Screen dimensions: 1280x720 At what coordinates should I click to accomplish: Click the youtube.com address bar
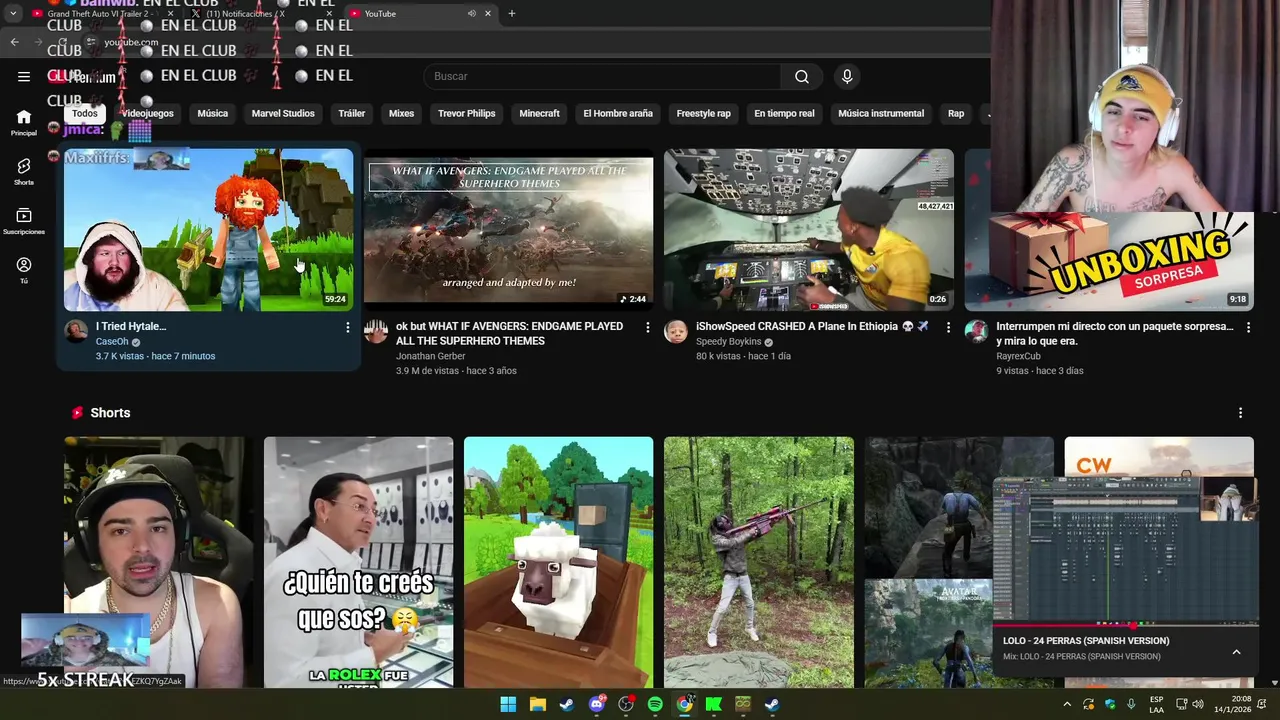(131, 42)
